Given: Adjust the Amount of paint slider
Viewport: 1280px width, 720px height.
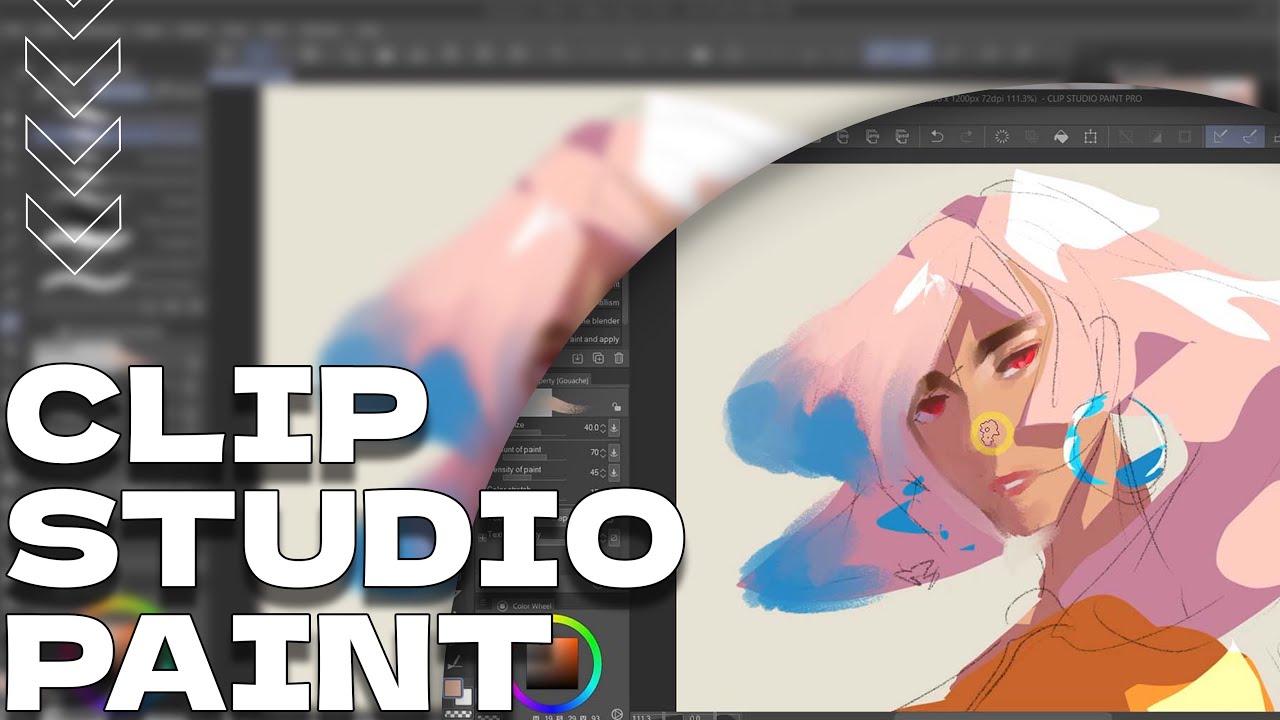Looking at the screenshot, I should coord(535,458).
